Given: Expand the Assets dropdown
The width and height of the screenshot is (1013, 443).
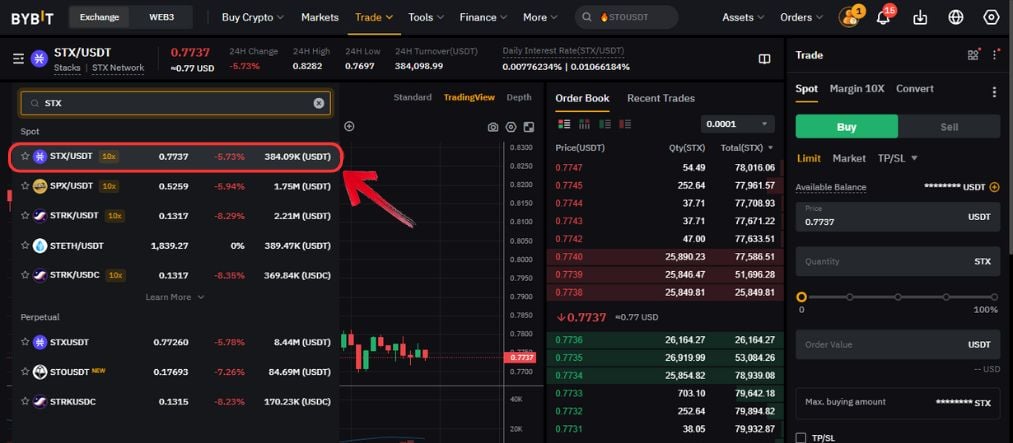Looking at the screenshot, I should pyautogui.click(x=743, y=17).
